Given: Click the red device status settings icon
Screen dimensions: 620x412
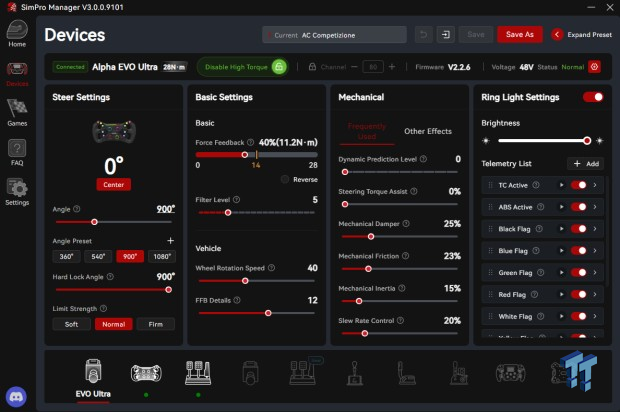Looking at the screenshot, I should click(x=594, y=67).
